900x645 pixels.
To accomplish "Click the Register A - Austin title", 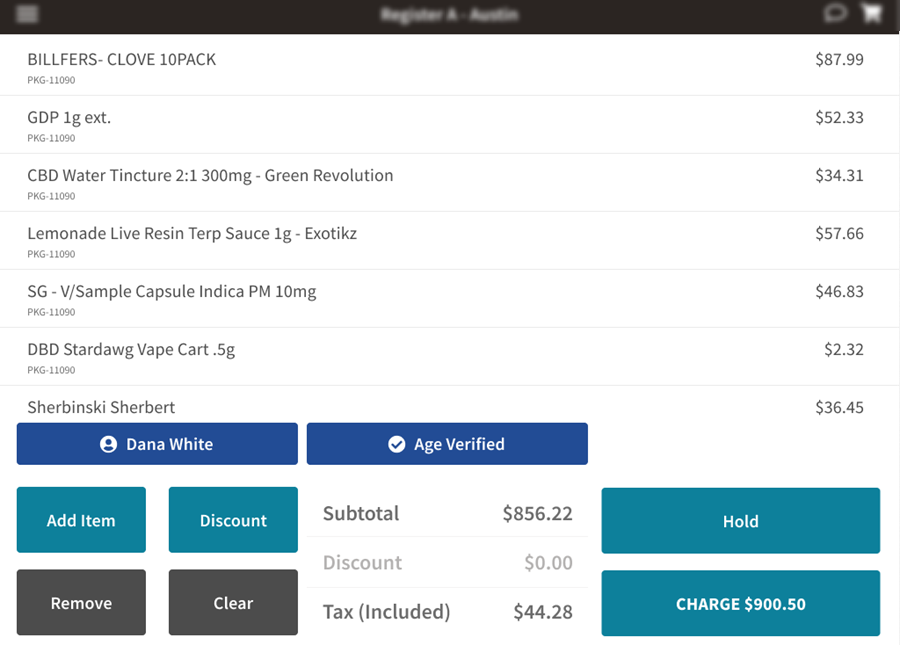I will [x=449, y=14].
